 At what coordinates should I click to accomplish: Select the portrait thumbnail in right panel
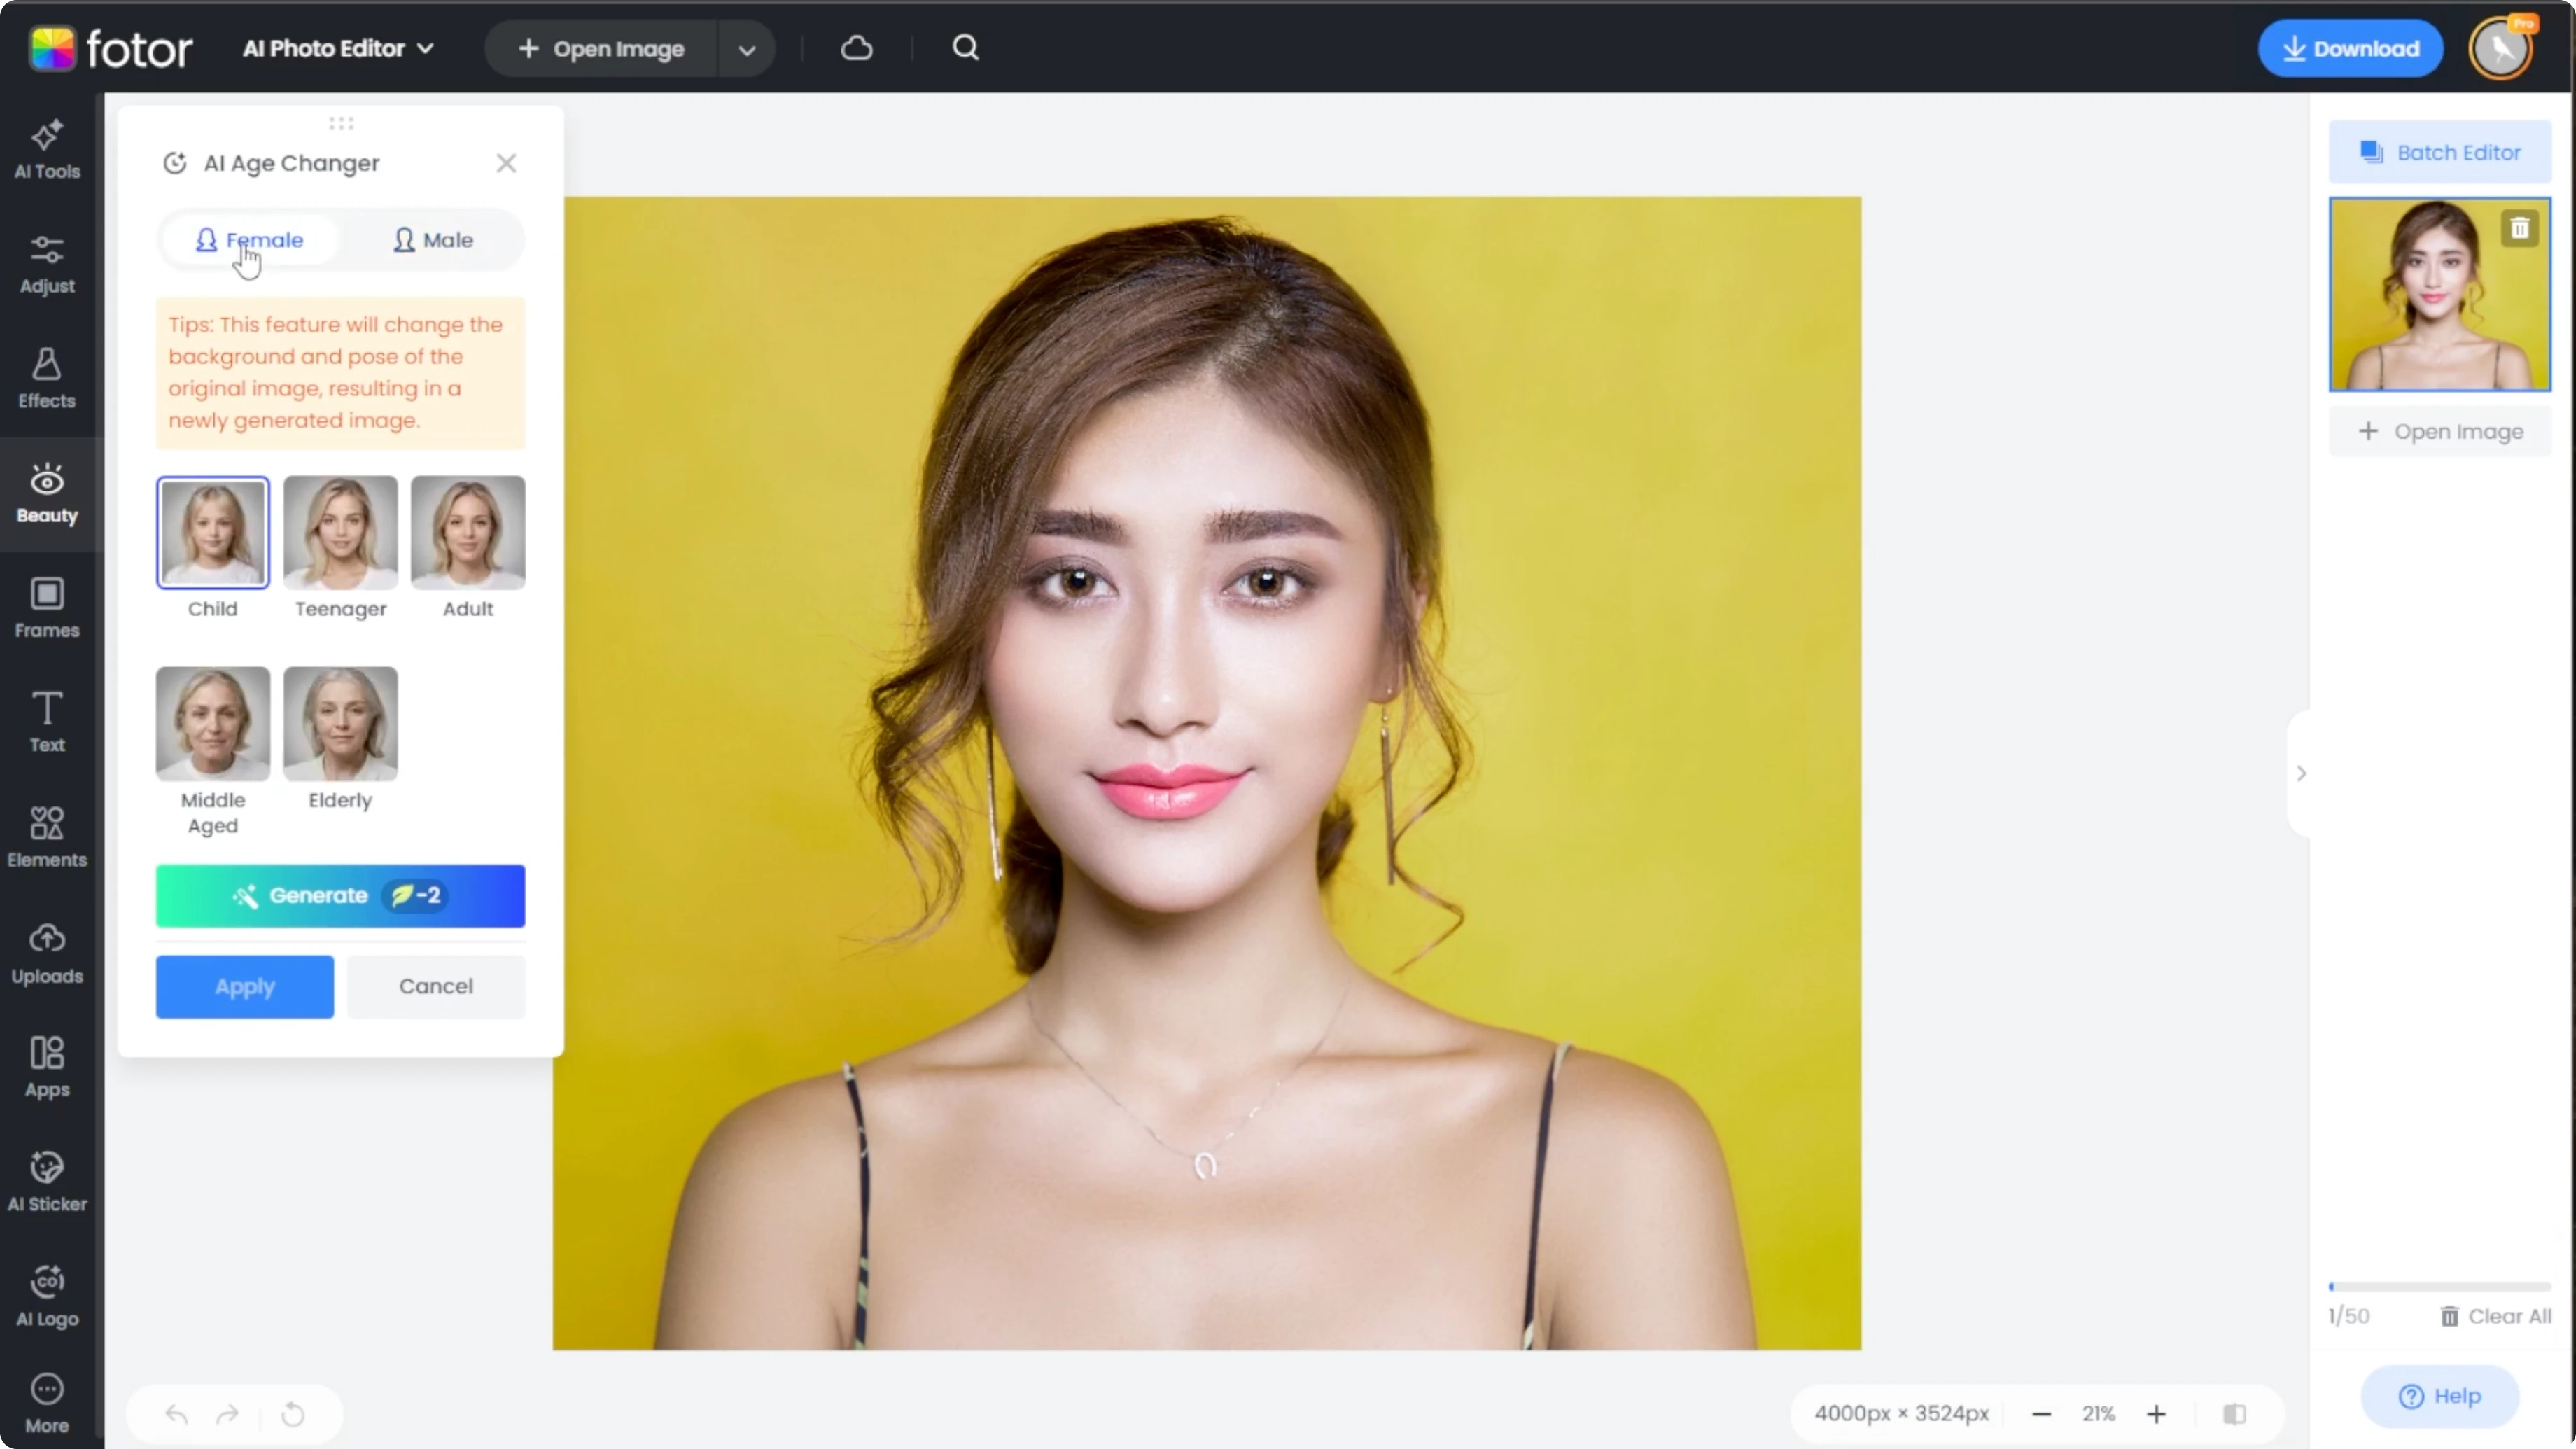2440,295
